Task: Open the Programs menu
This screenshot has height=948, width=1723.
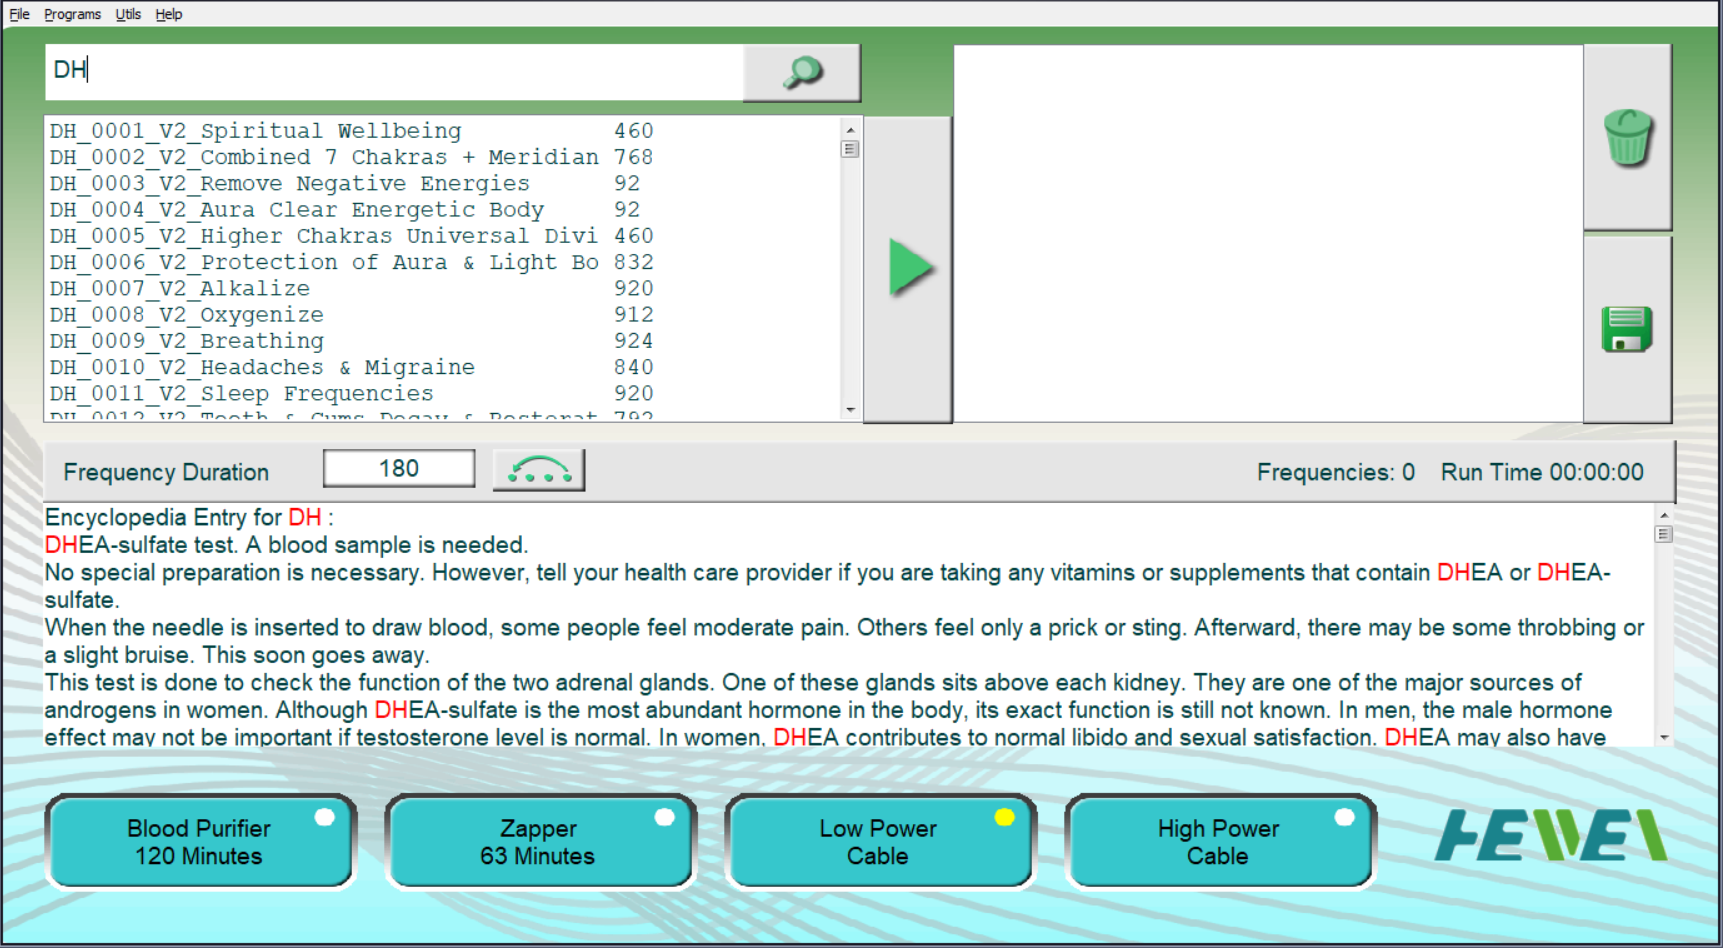Action: (x=72, y=14)
